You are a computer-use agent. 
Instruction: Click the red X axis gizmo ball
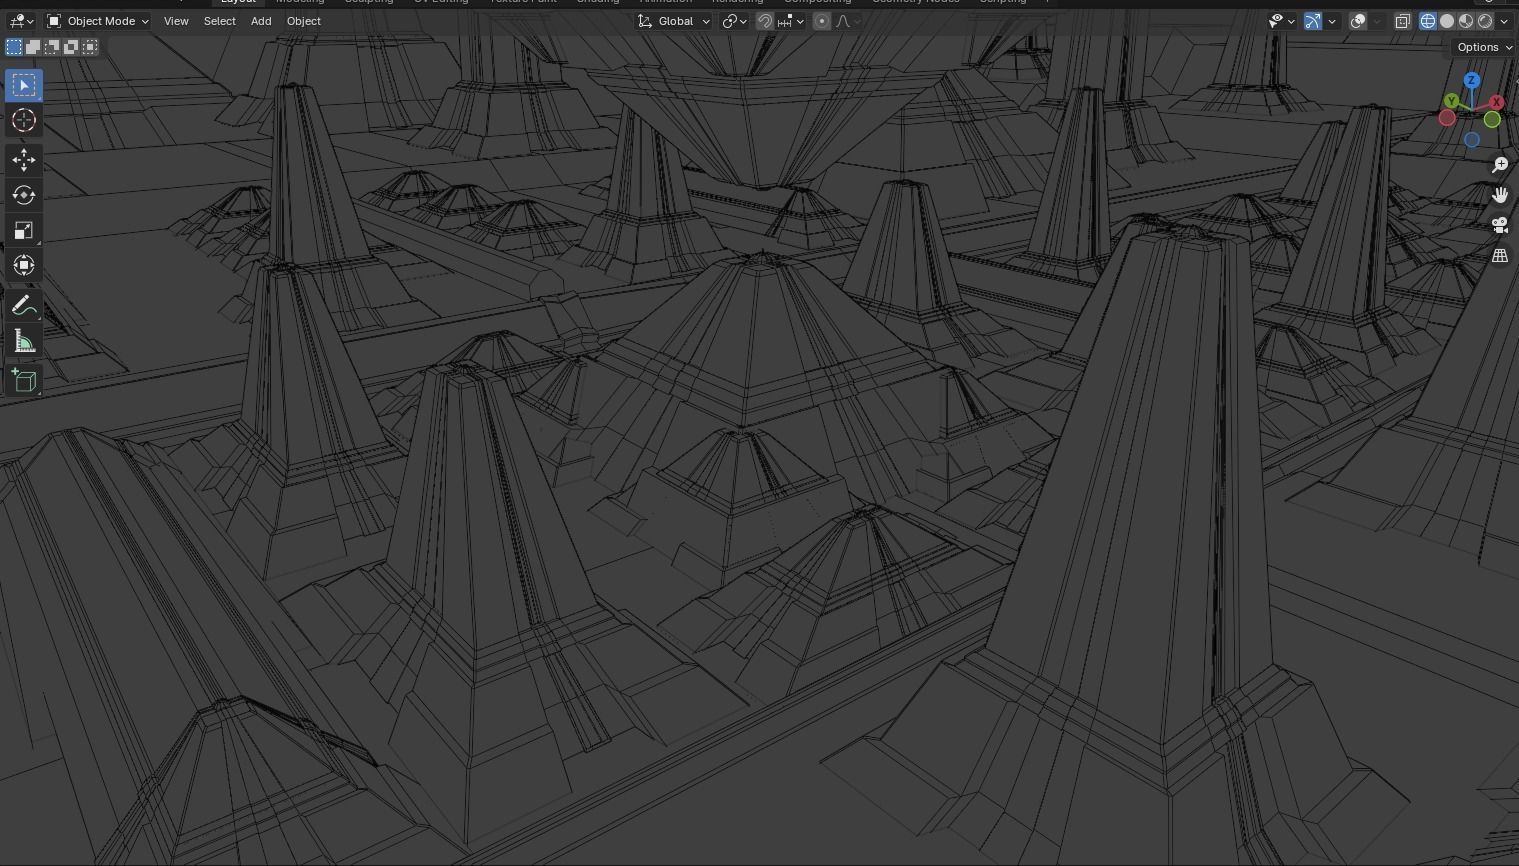pos(1496,102)
